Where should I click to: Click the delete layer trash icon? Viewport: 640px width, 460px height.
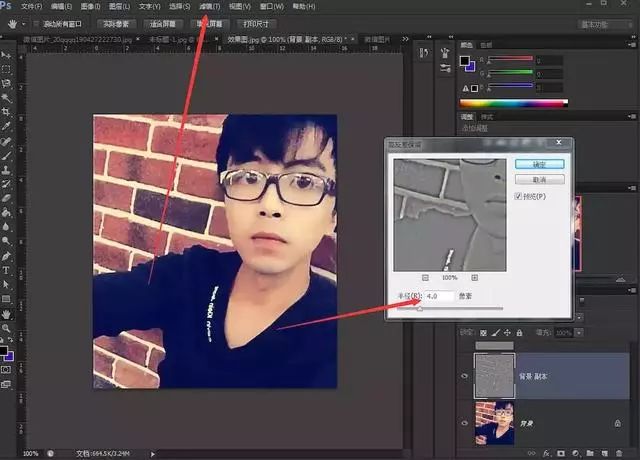(x=621, y=453)
